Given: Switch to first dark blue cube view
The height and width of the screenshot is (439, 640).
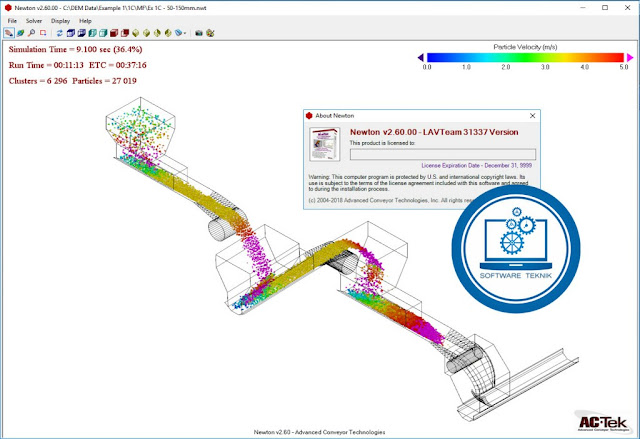Looking at the screenshot, I should (71, 33).
